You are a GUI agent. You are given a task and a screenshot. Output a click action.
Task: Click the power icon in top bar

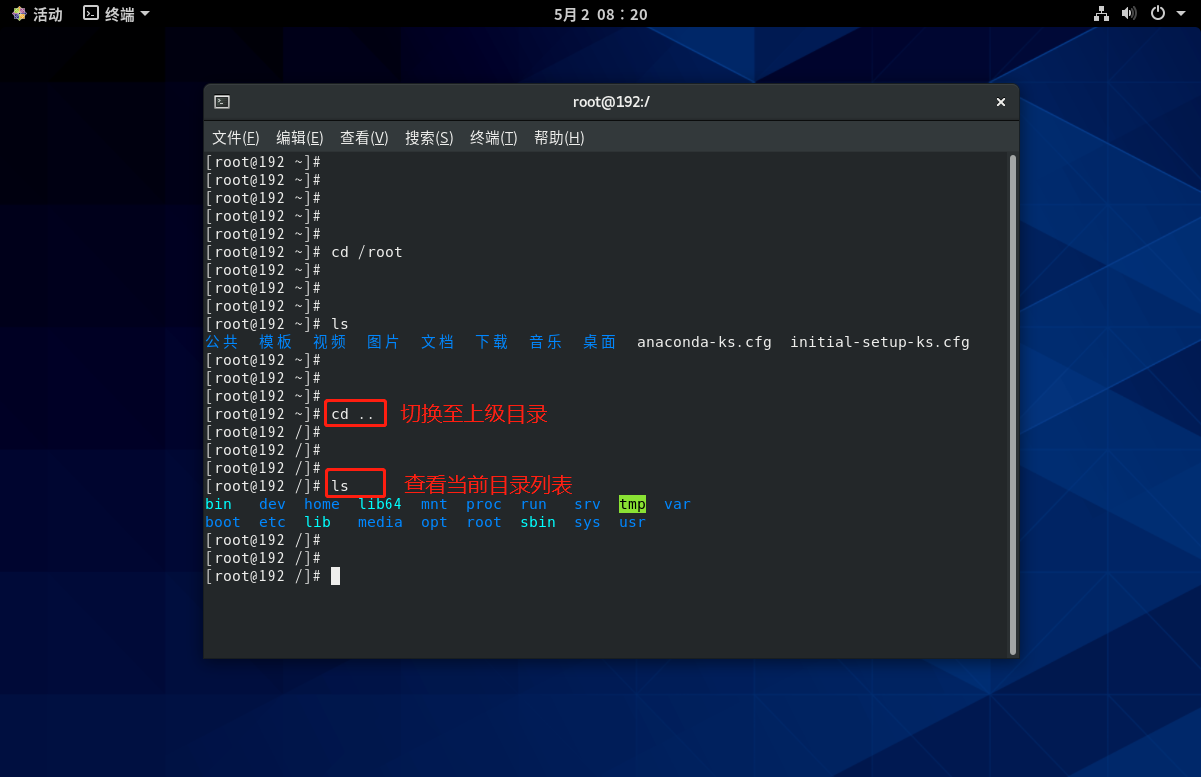click(1158, 13)
